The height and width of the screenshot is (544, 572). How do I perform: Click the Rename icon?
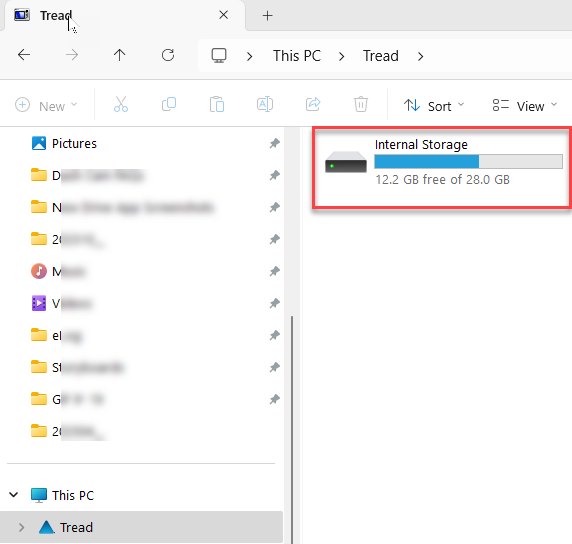click(x=265, y=104)
